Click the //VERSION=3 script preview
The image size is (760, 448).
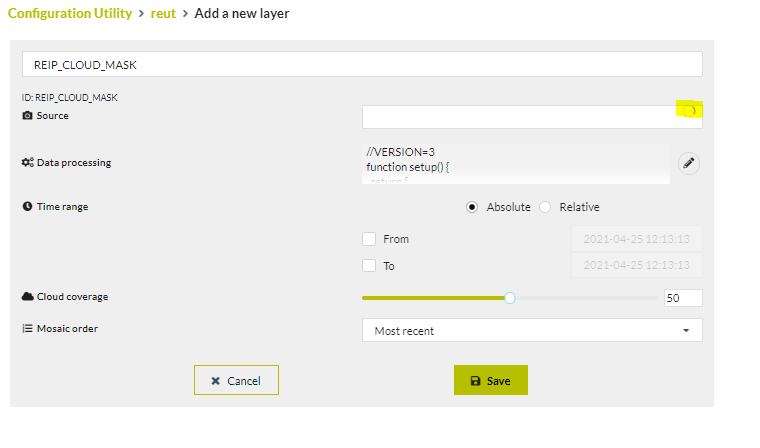point(516,164)
